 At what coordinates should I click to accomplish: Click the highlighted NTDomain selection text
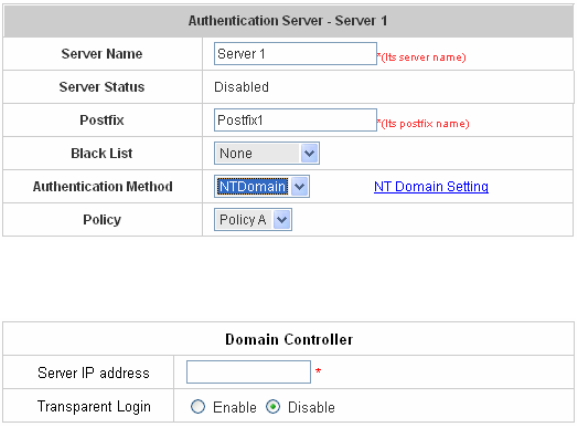point(252,187)
